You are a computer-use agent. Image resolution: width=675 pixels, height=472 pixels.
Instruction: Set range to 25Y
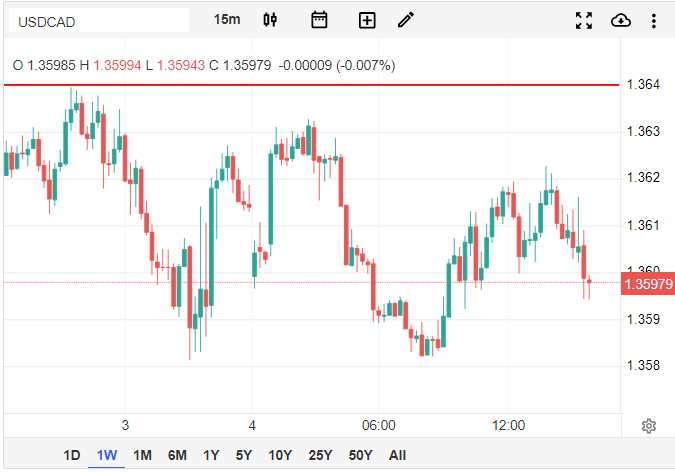320,455
